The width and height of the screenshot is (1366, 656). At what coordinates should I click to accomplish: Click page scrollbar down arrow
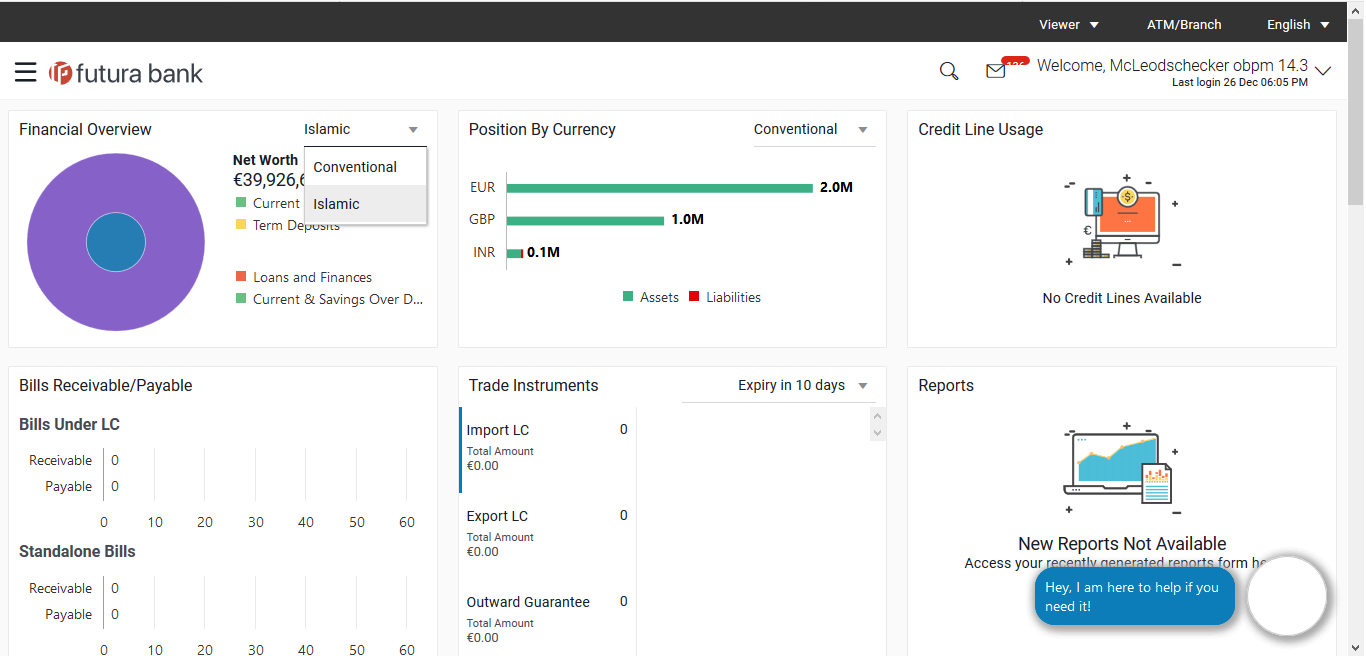tap(1356, 647)
